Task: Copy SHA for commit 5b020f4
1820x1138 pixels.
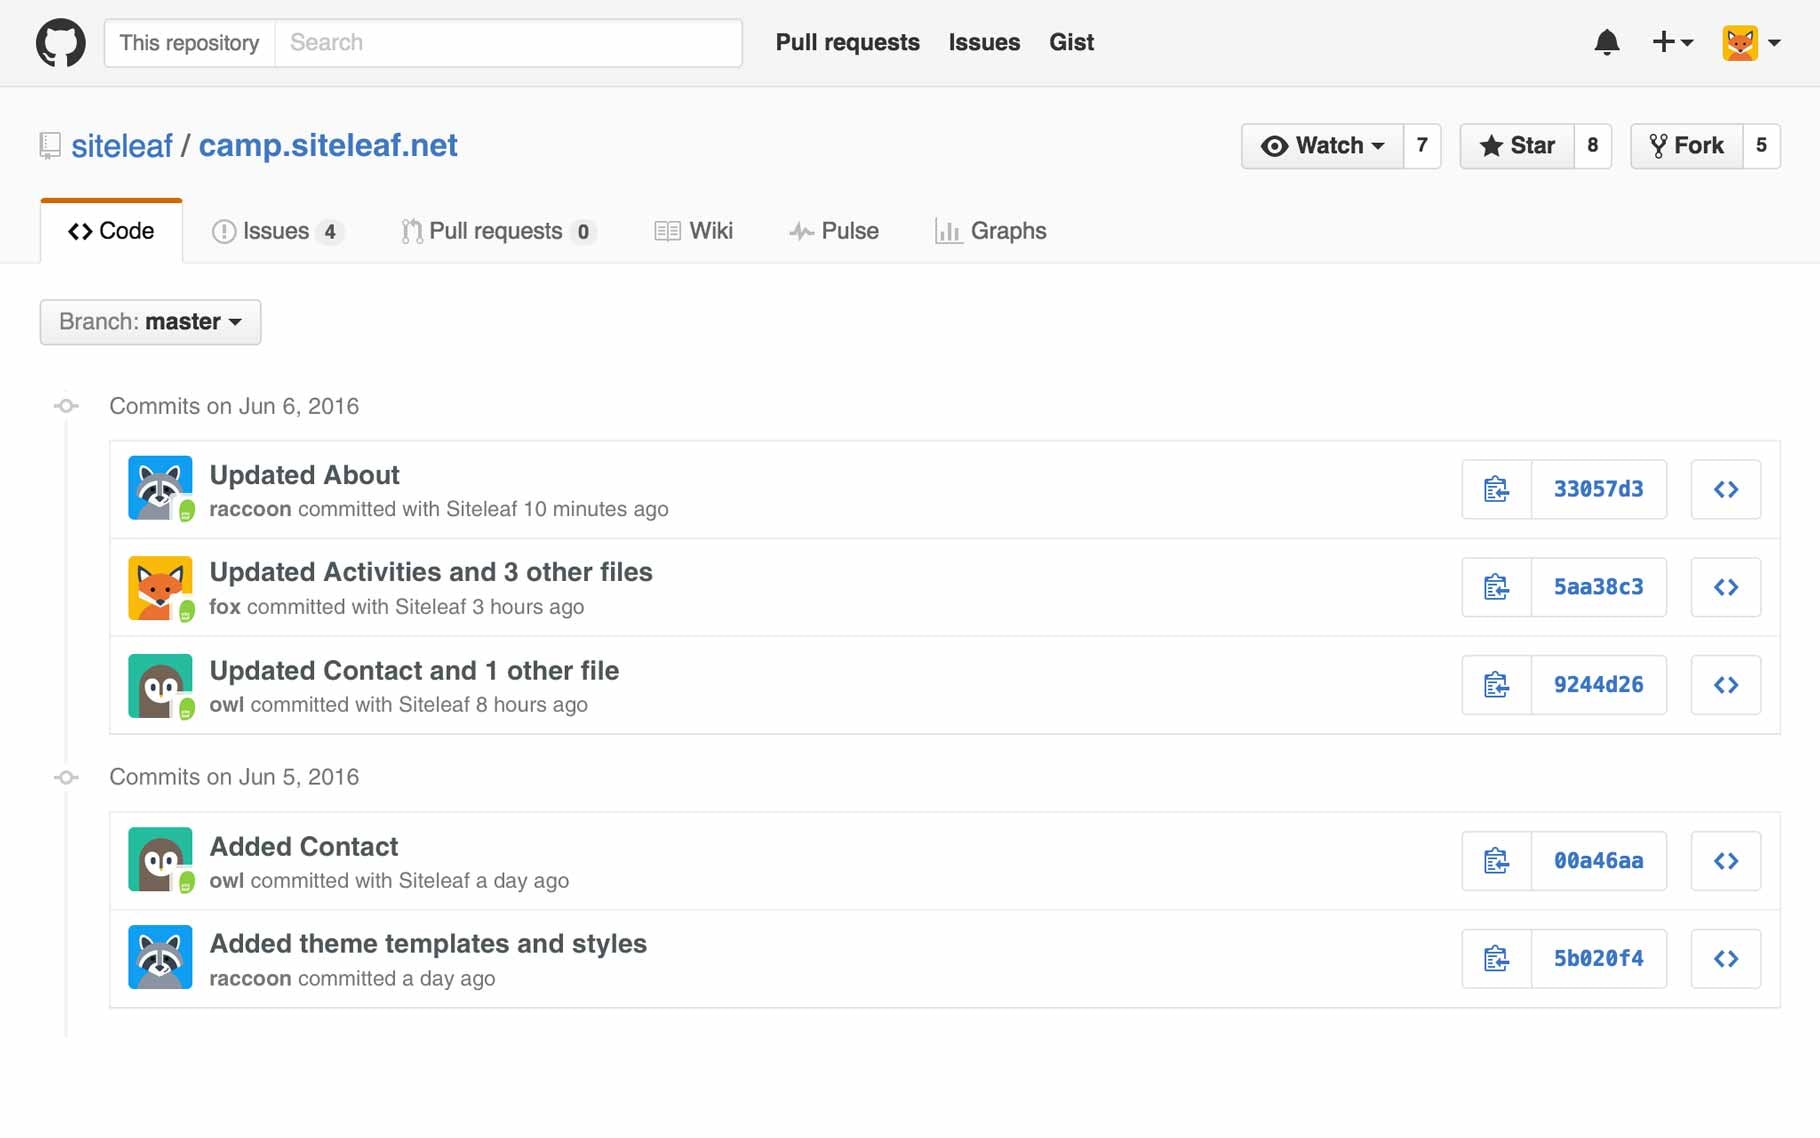Action: tap(1496, 959)
